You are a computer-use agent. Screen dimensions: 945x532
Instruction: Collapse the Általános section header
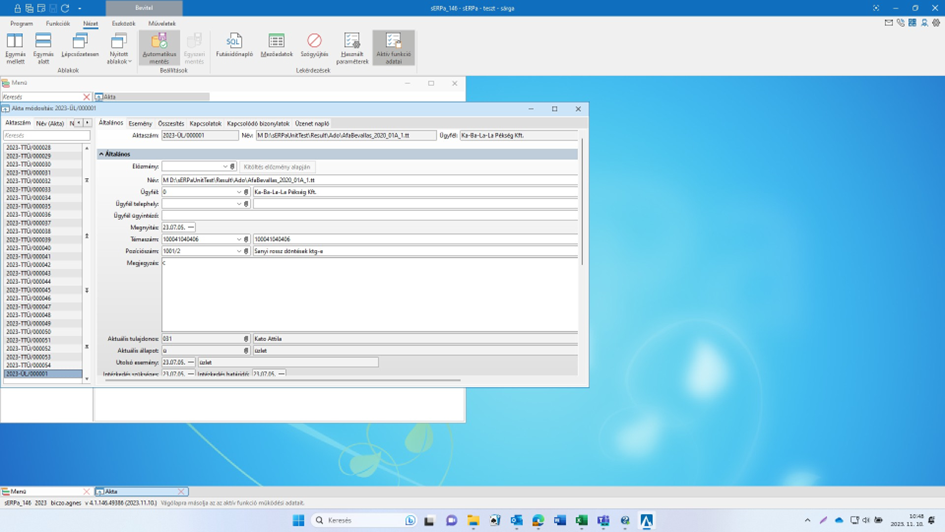pos(102,154)
